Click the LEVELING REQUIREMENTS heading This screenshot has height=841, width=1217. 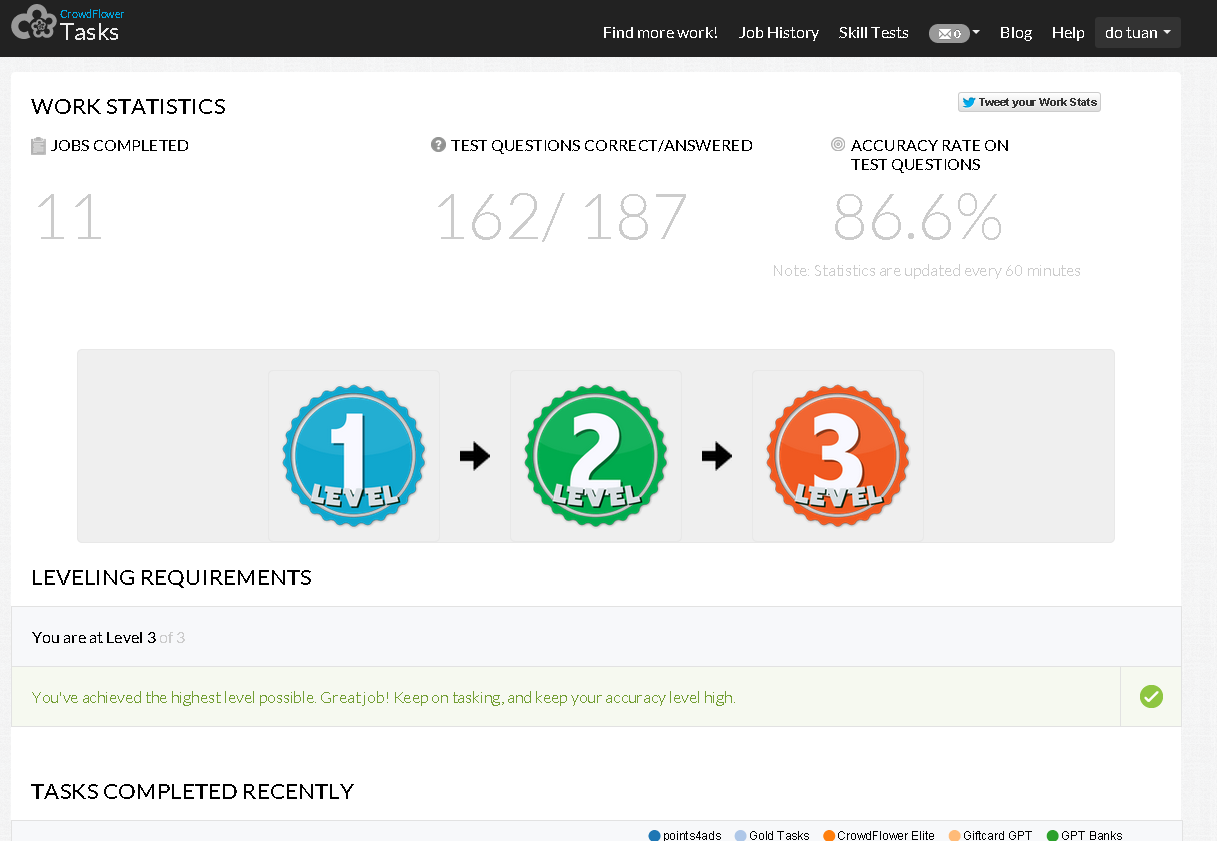(171, 577)
